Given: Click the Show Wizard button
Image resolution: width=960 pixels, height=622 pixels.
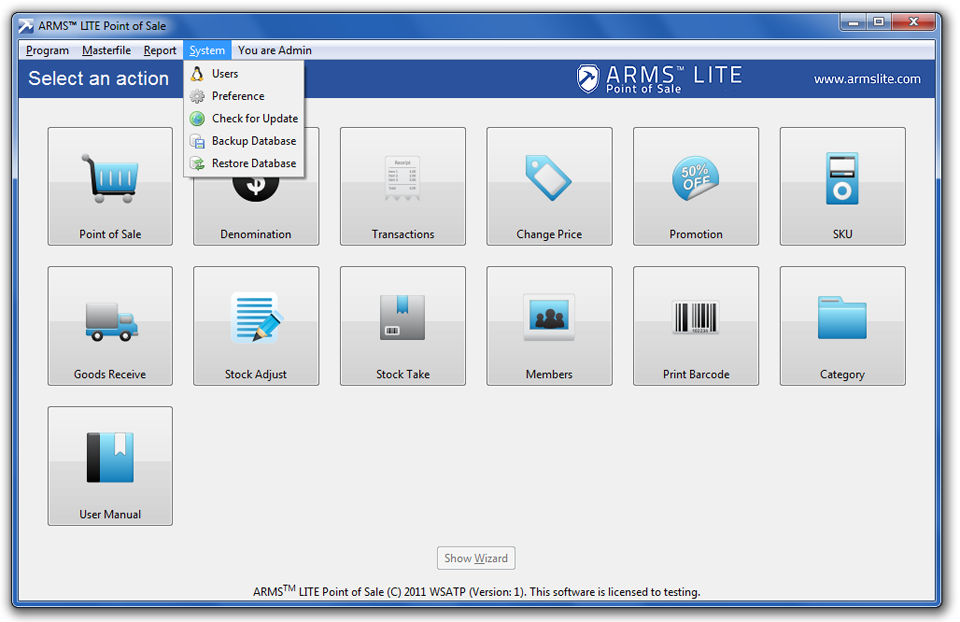Looking at the screenshot, I should (476, 558).
